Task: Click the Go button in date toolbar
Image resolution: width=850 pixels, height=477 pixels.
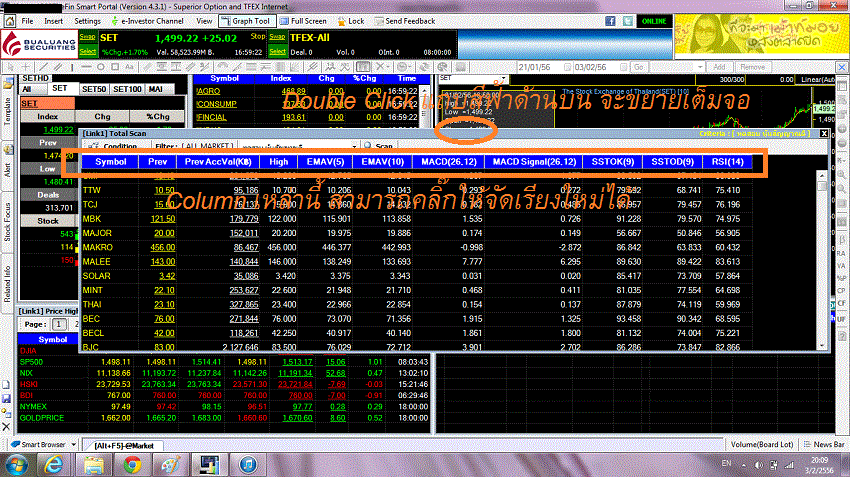Action: [639, 67]
